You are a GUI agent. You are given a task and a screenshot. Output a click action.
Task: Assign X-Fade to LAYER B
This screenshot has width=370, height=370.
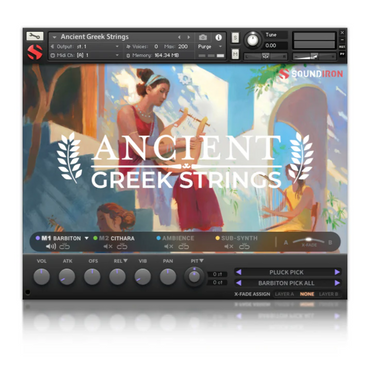point(329,294)
